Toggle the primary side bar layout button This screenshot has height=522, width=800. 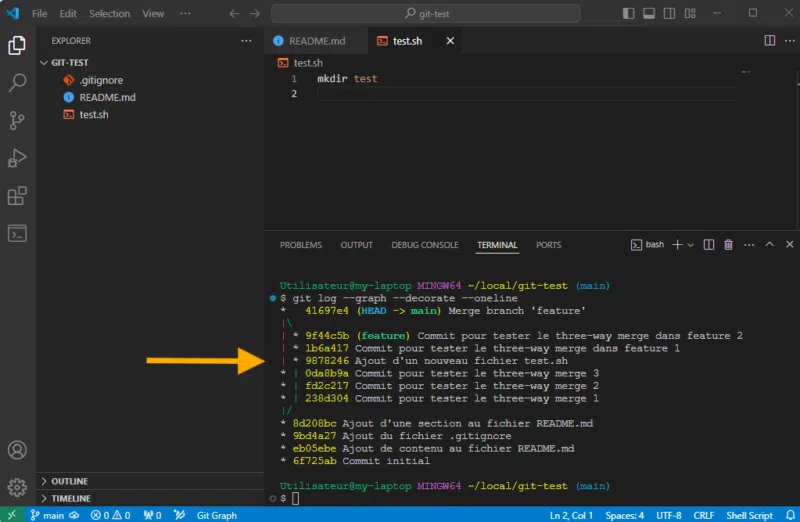pos(626,14)
